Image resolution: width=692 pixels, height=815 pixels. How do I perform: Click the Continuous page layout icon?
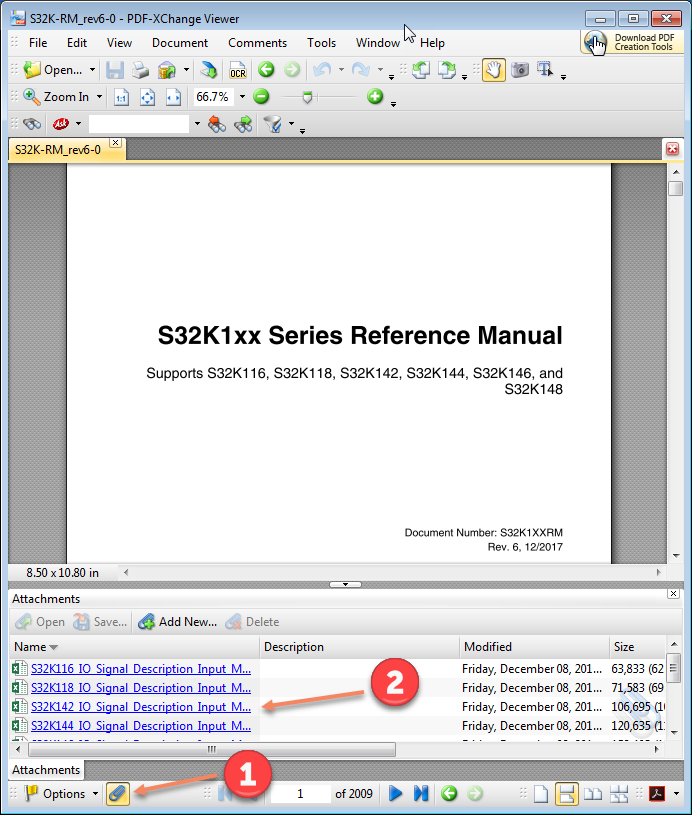click(x=566, y=794)
